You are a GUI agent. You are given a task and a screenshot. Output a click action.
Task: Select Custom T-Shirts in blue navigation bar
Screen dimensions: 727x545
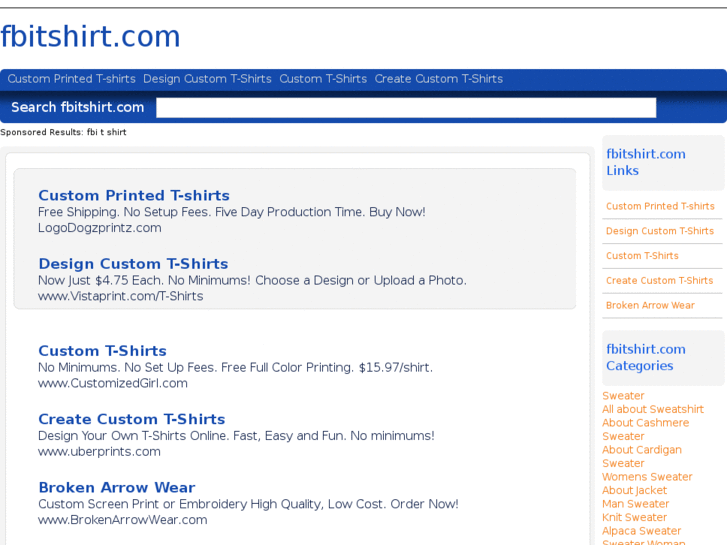(323, 79)
